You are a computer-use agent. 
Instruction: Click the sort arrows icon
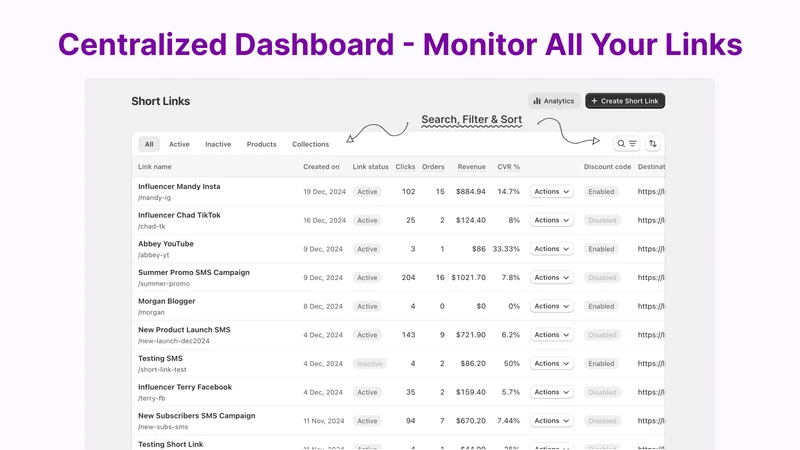click(x=653, y=144)
